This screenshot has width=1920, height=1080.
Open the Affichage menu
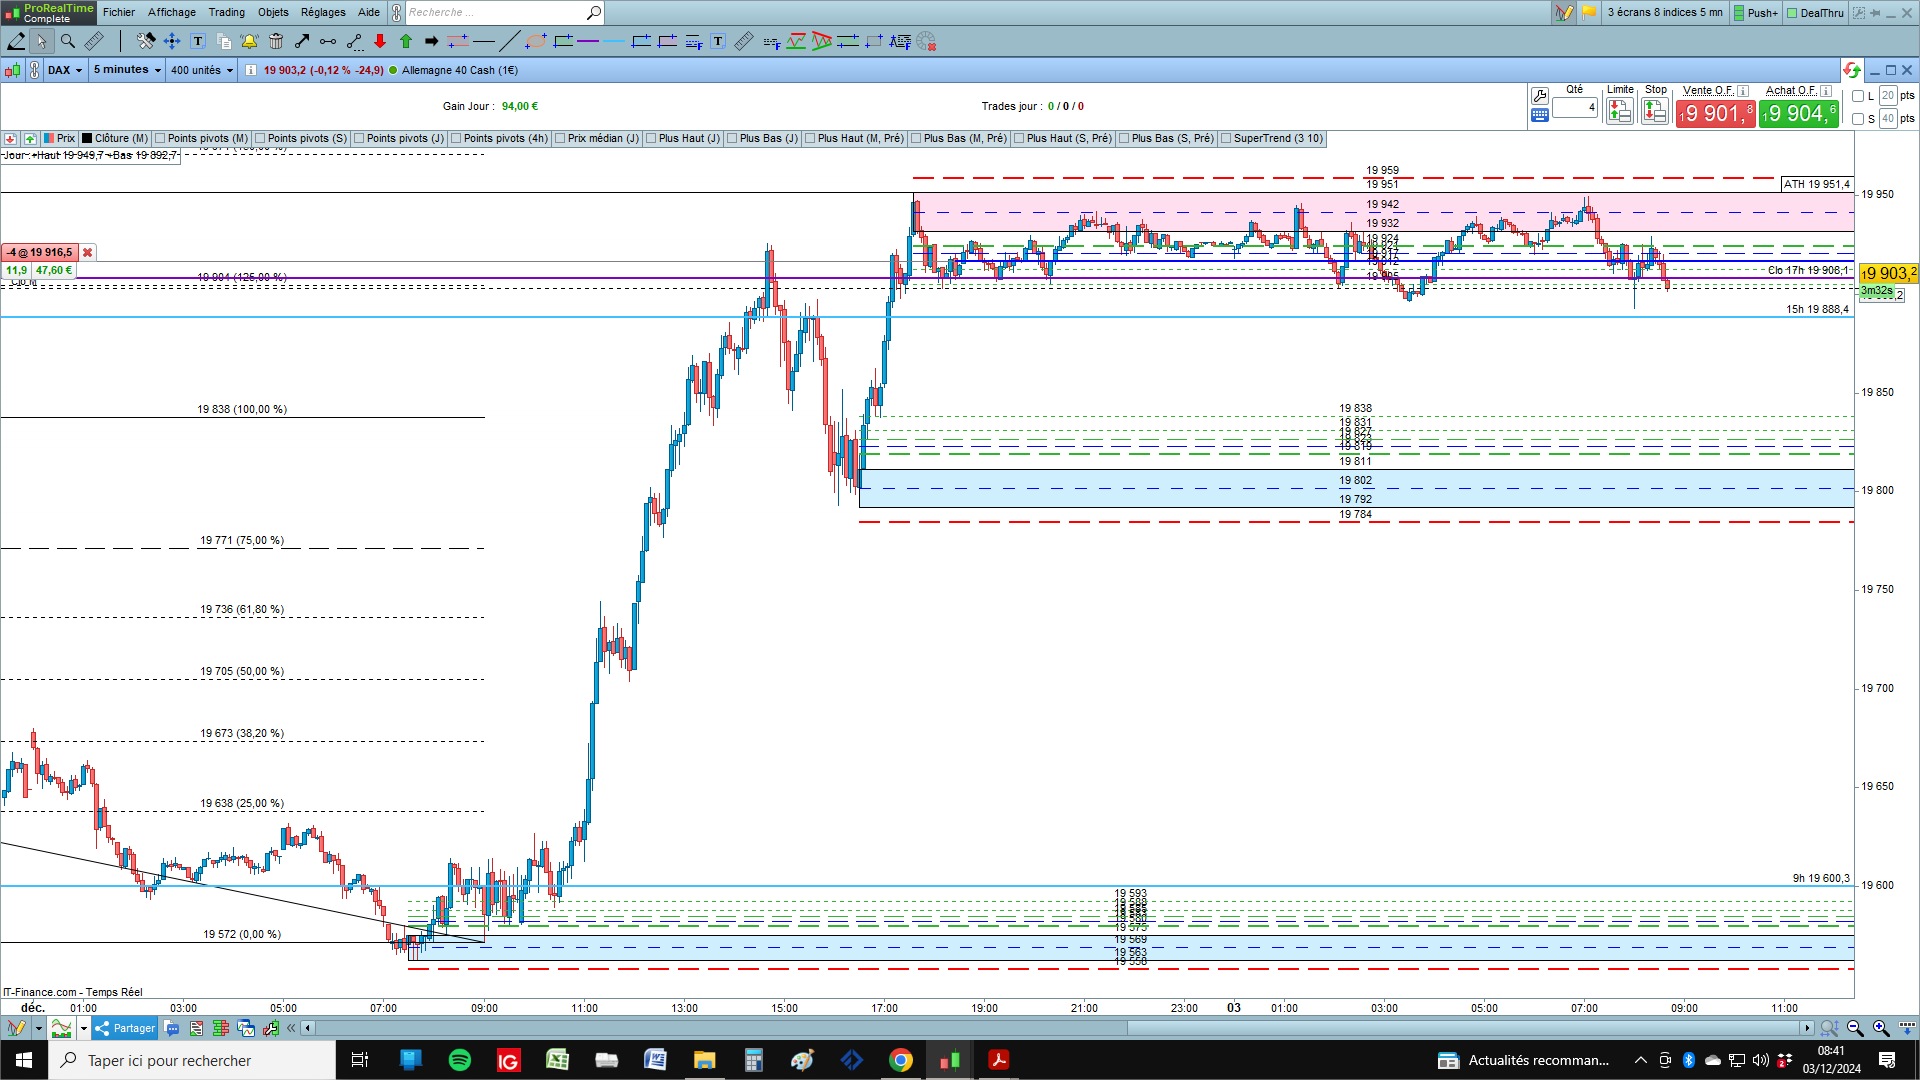[x=172, y=12]
